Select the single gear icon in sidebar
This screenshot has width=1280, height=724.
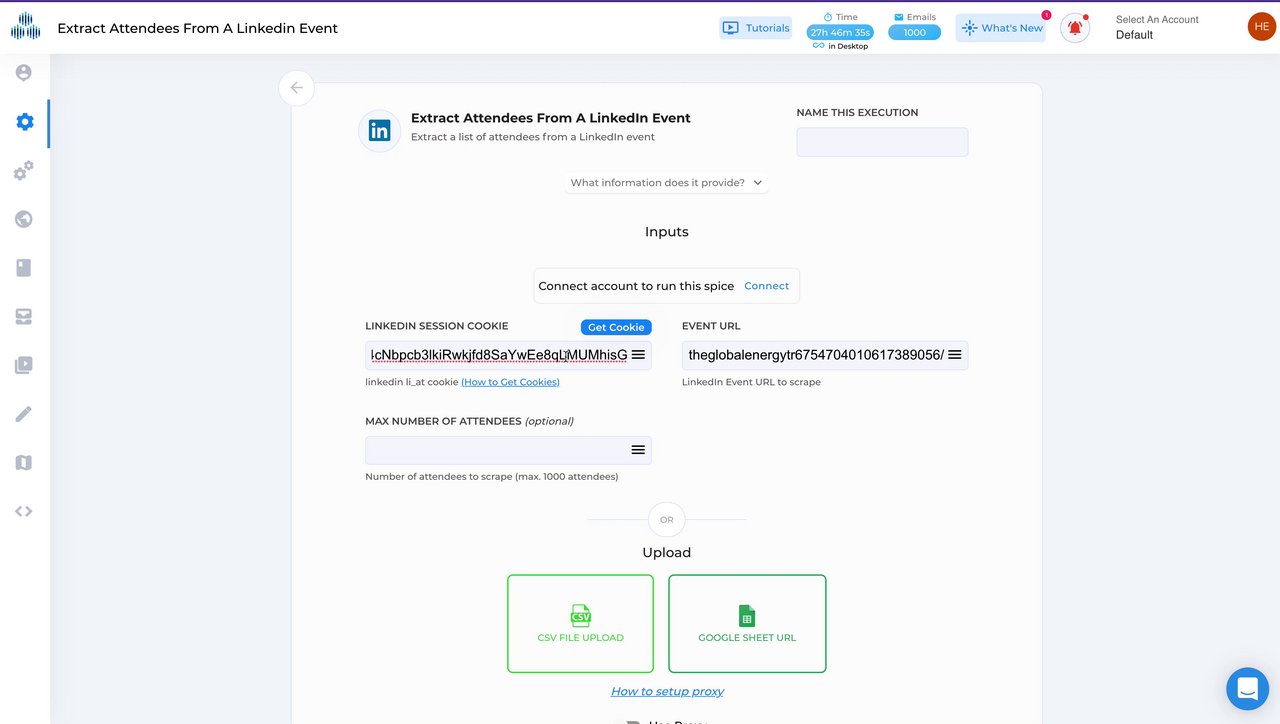click(24, 122)
